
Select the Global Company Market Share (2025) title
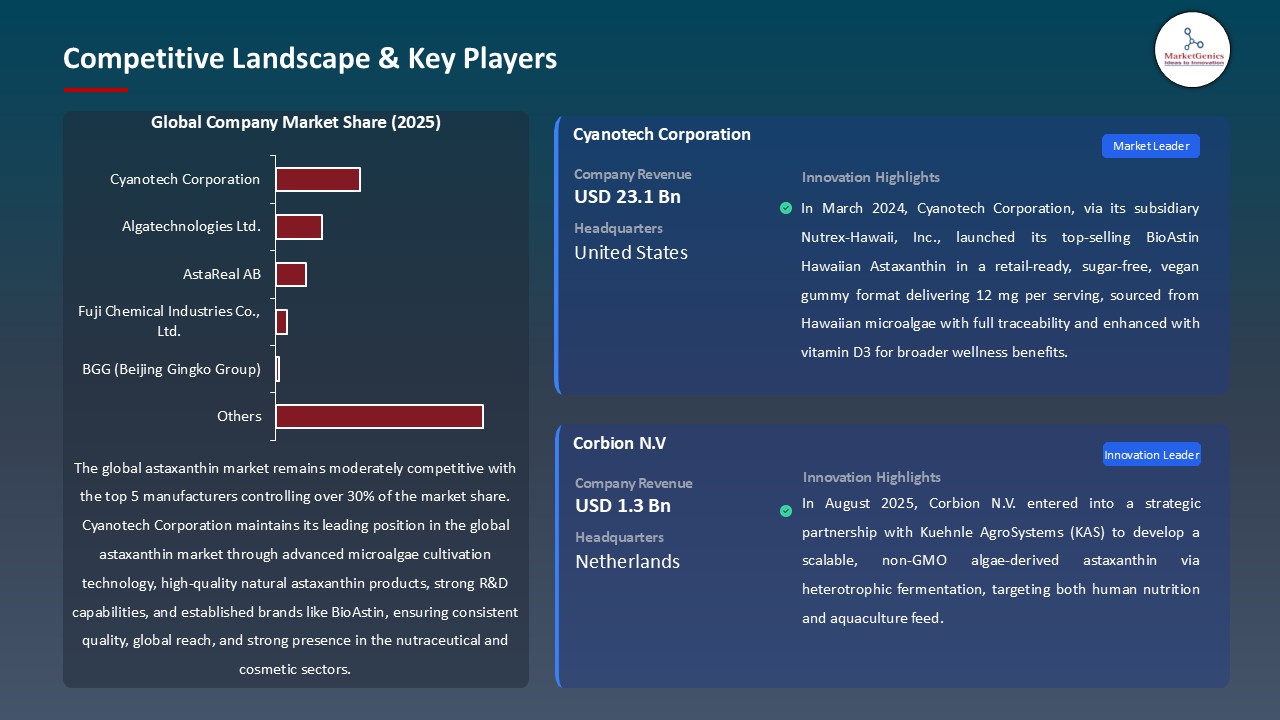(x=295, y=122)
